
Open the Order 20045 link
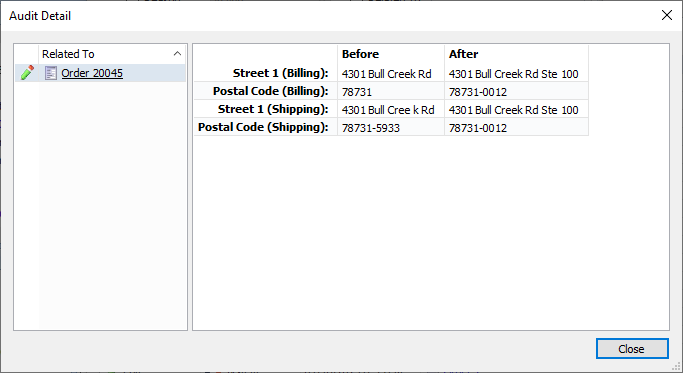point(92,73)
